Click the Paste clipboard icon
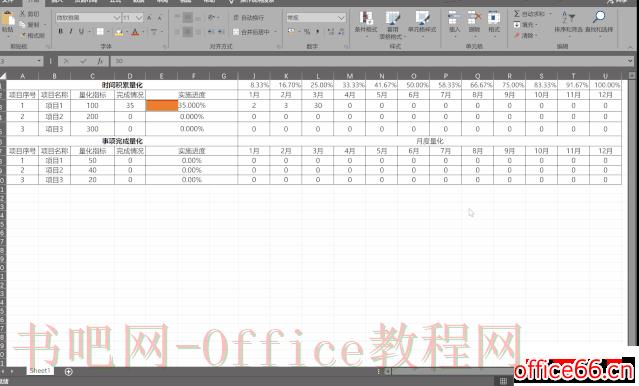The width and height of the screenshot is (639, 386). tap(7, 19)
